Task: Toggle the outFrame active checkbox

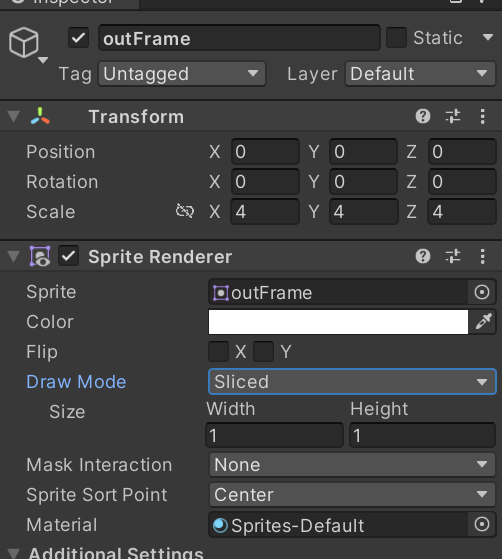Action: pyautogui.click(x=78, y=38)
